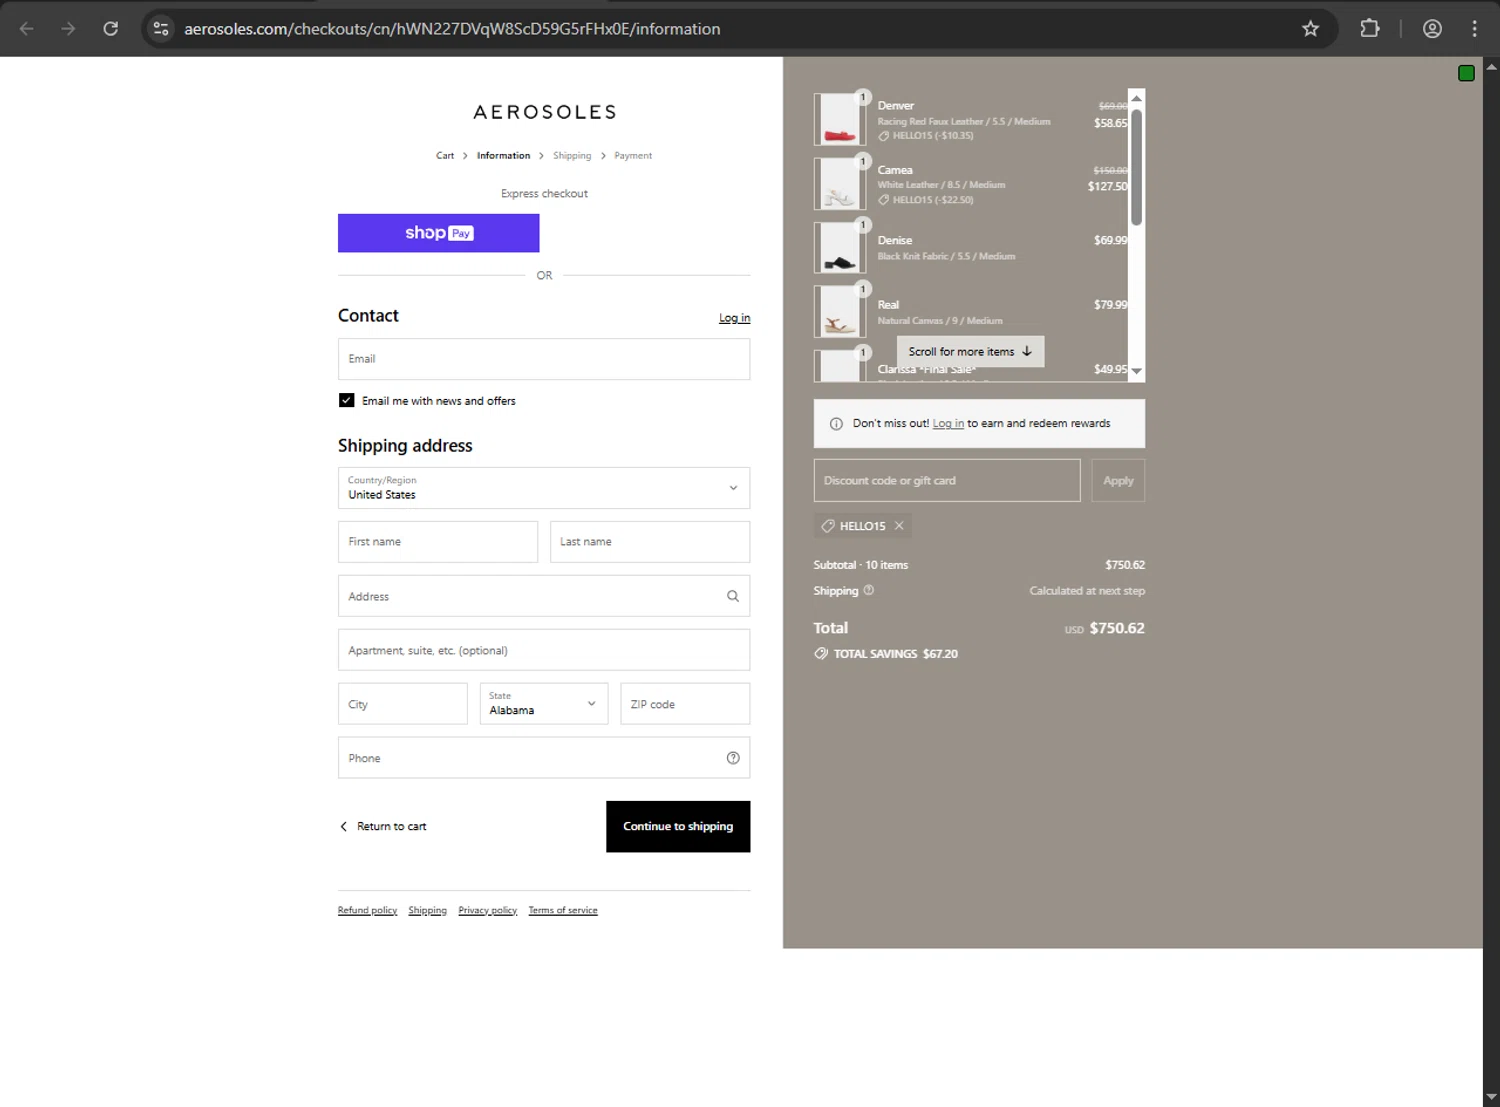Select the Information breadcrumb step
Viewport: 1500px width, 1107px height.
(x=503, y=156)
